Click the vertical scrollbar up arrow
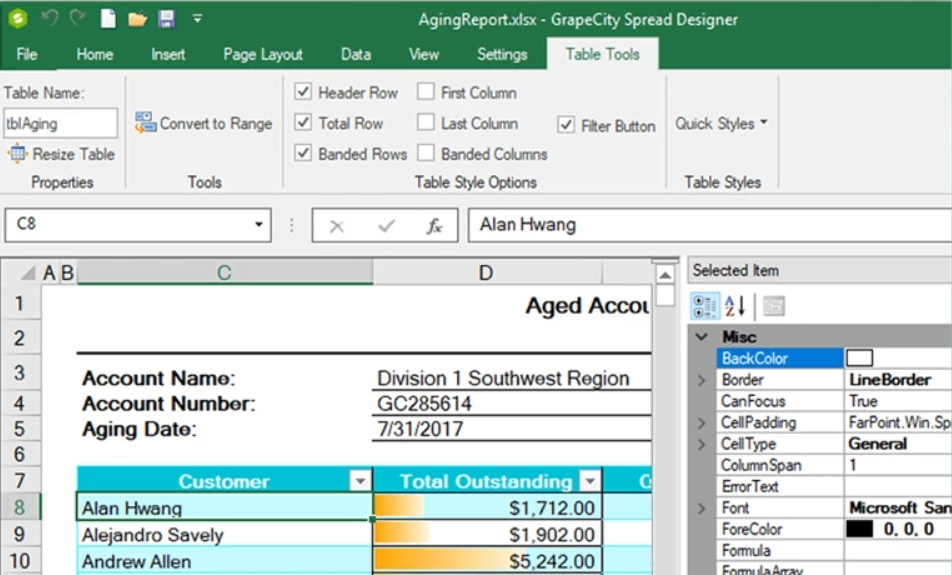The image size is (952, 575). click(x=665, y=274)
